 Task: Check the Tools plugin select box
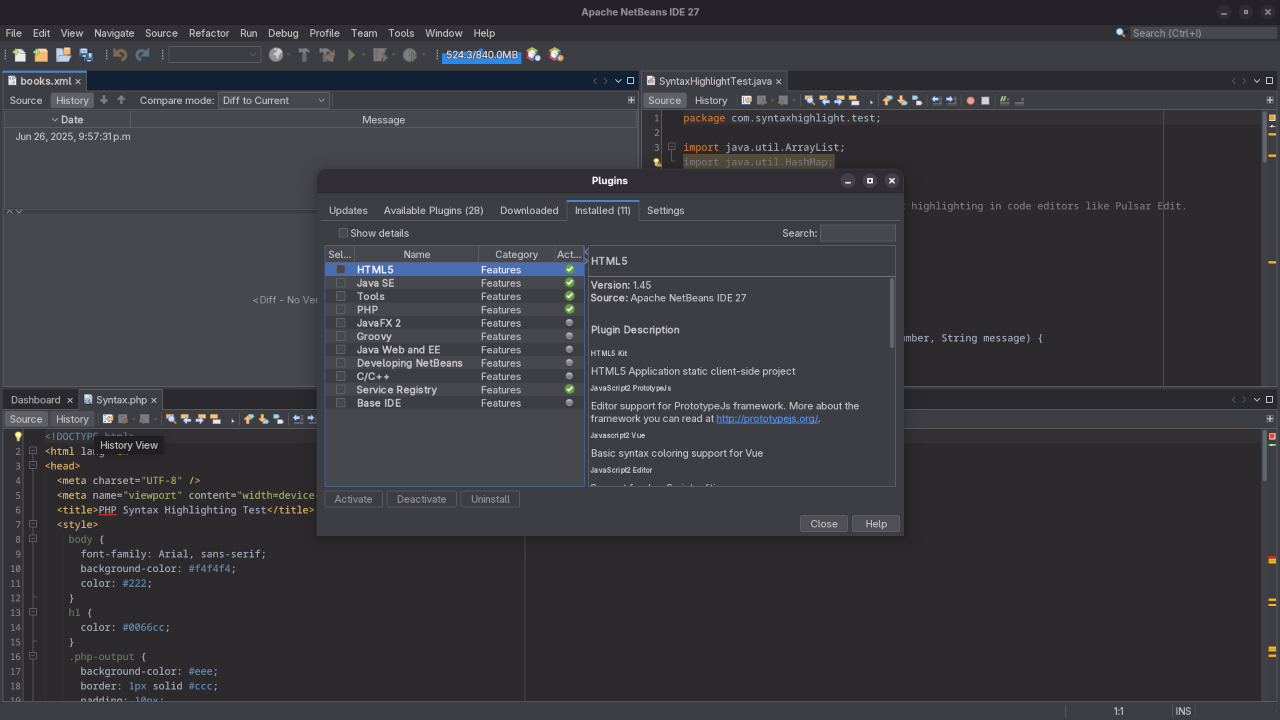coord(341,296)
